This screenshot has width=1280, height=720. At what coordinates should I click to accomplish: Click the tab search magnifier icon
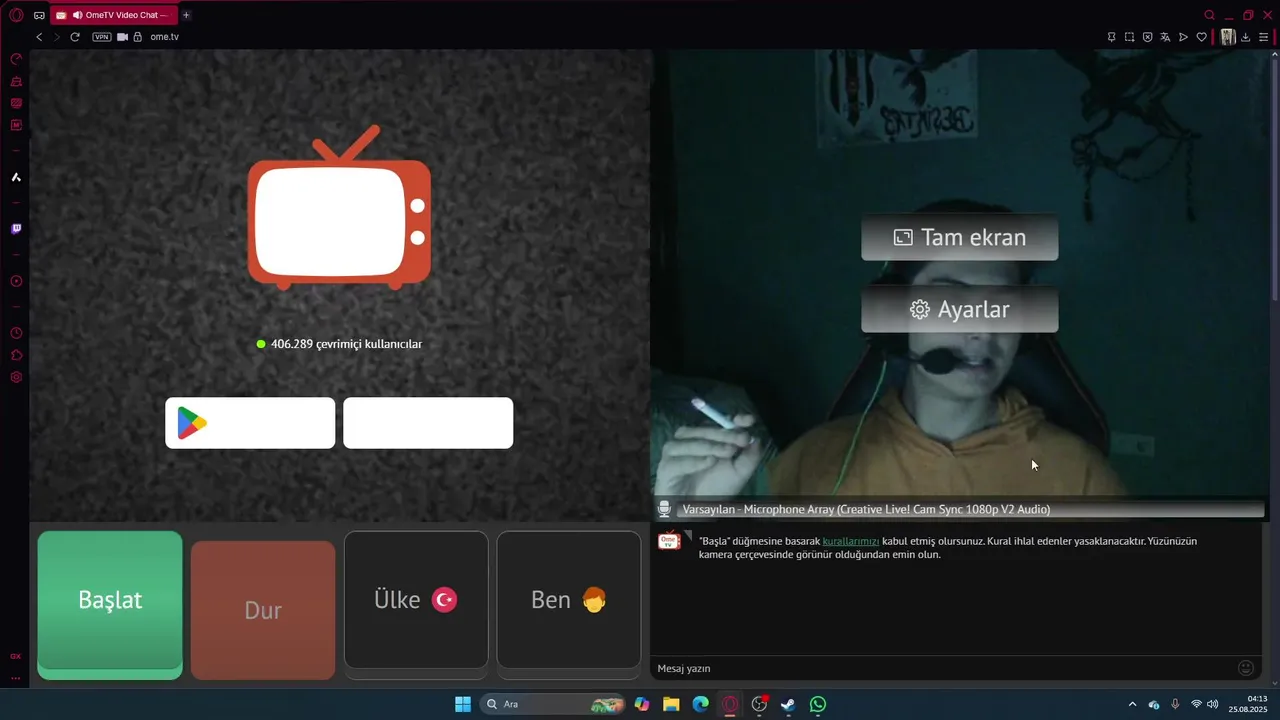pyautogui.click(x=1209, y=15)
